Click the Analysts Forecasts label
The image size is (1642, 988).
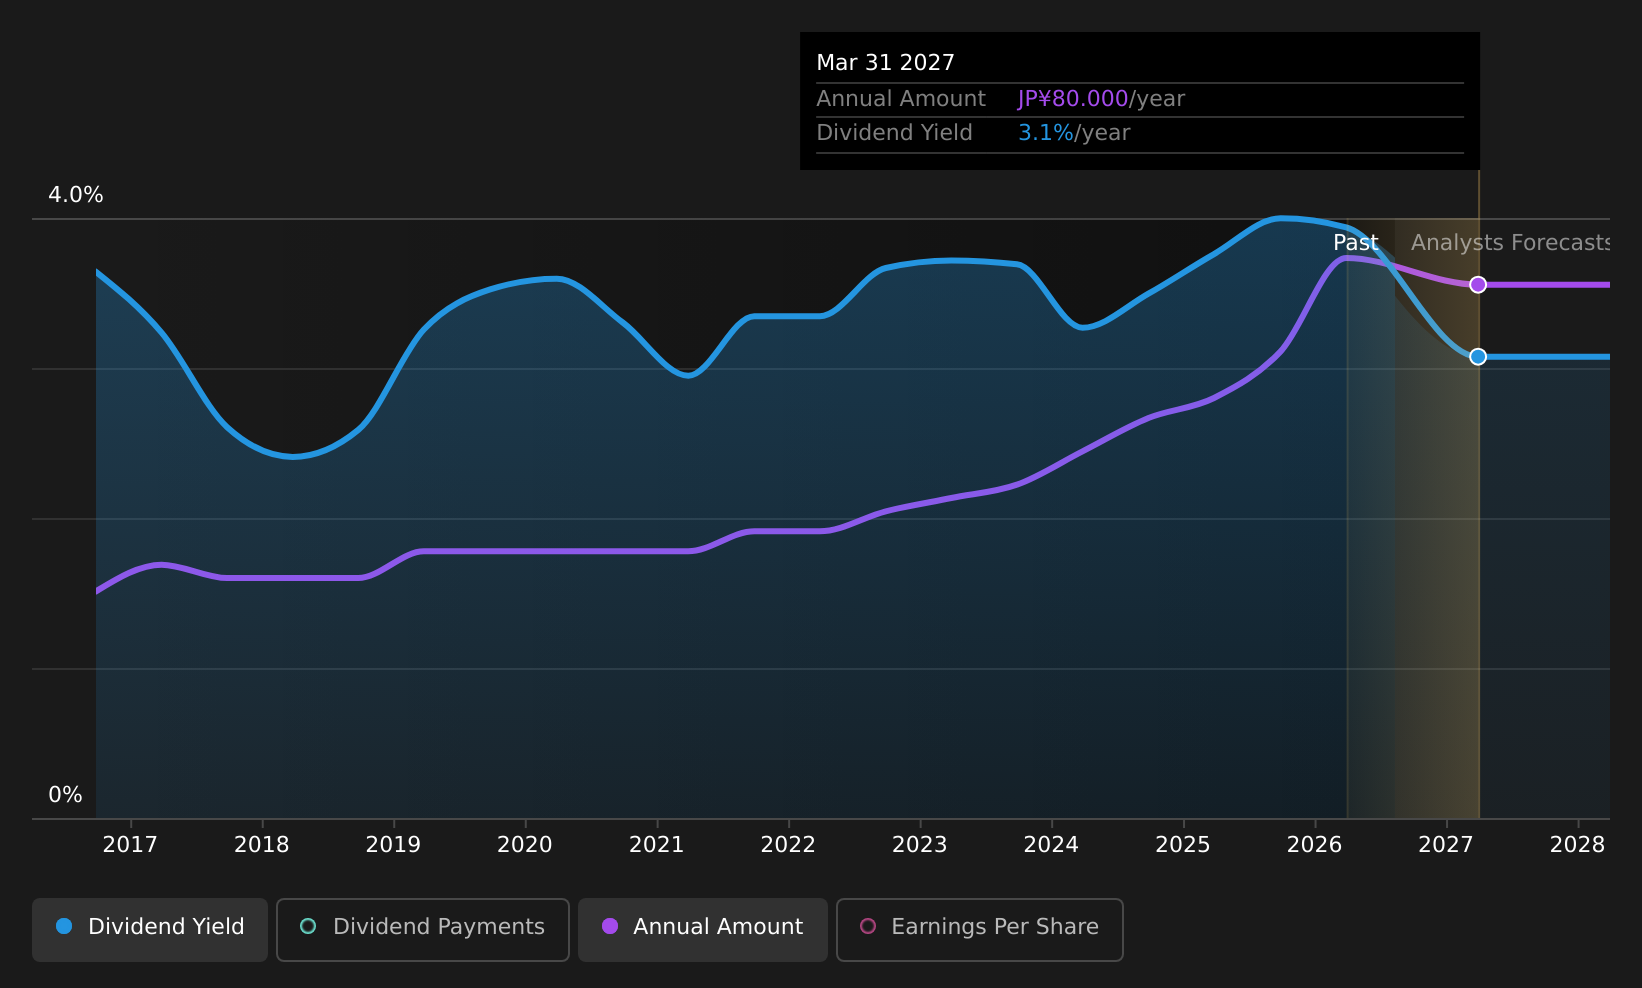click(1510, 243)
